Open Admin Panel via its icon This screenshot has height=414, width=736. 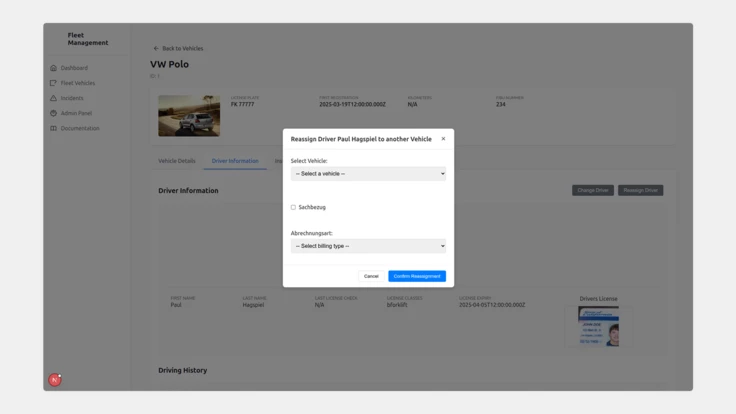point(54,113)
